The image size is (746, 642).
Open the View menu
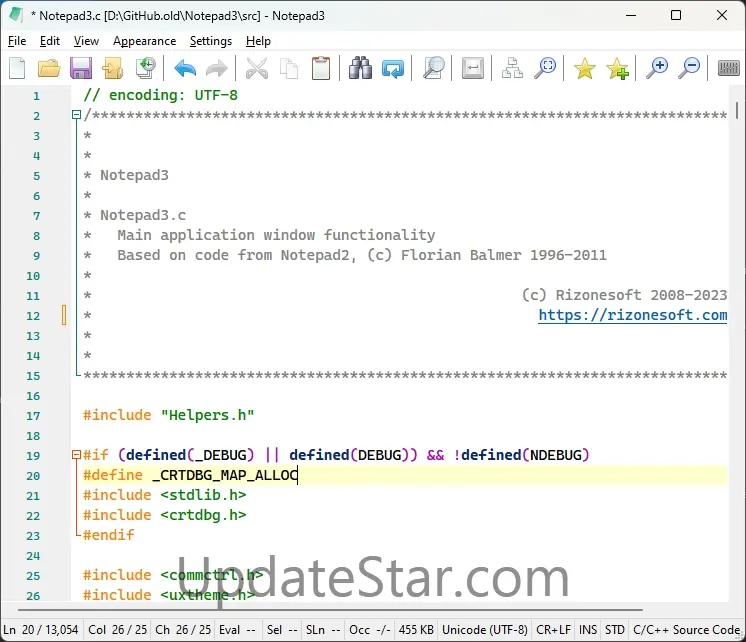[86, 41]
